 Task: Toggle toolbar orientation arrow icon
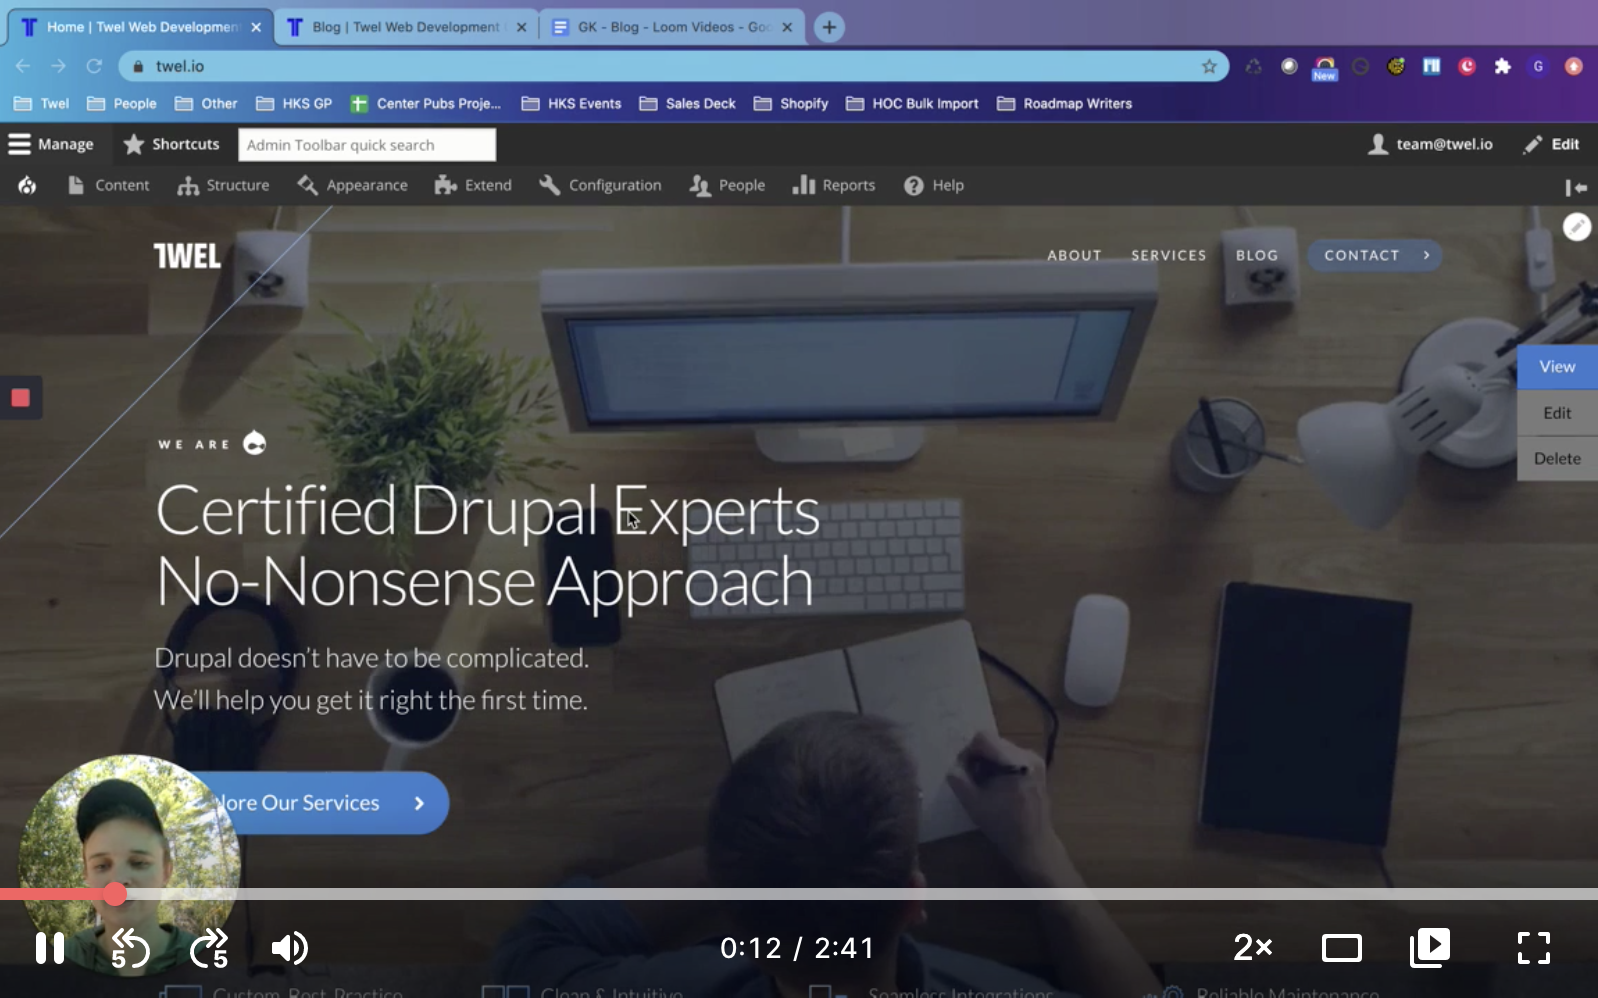click(x=1576, y=187)
